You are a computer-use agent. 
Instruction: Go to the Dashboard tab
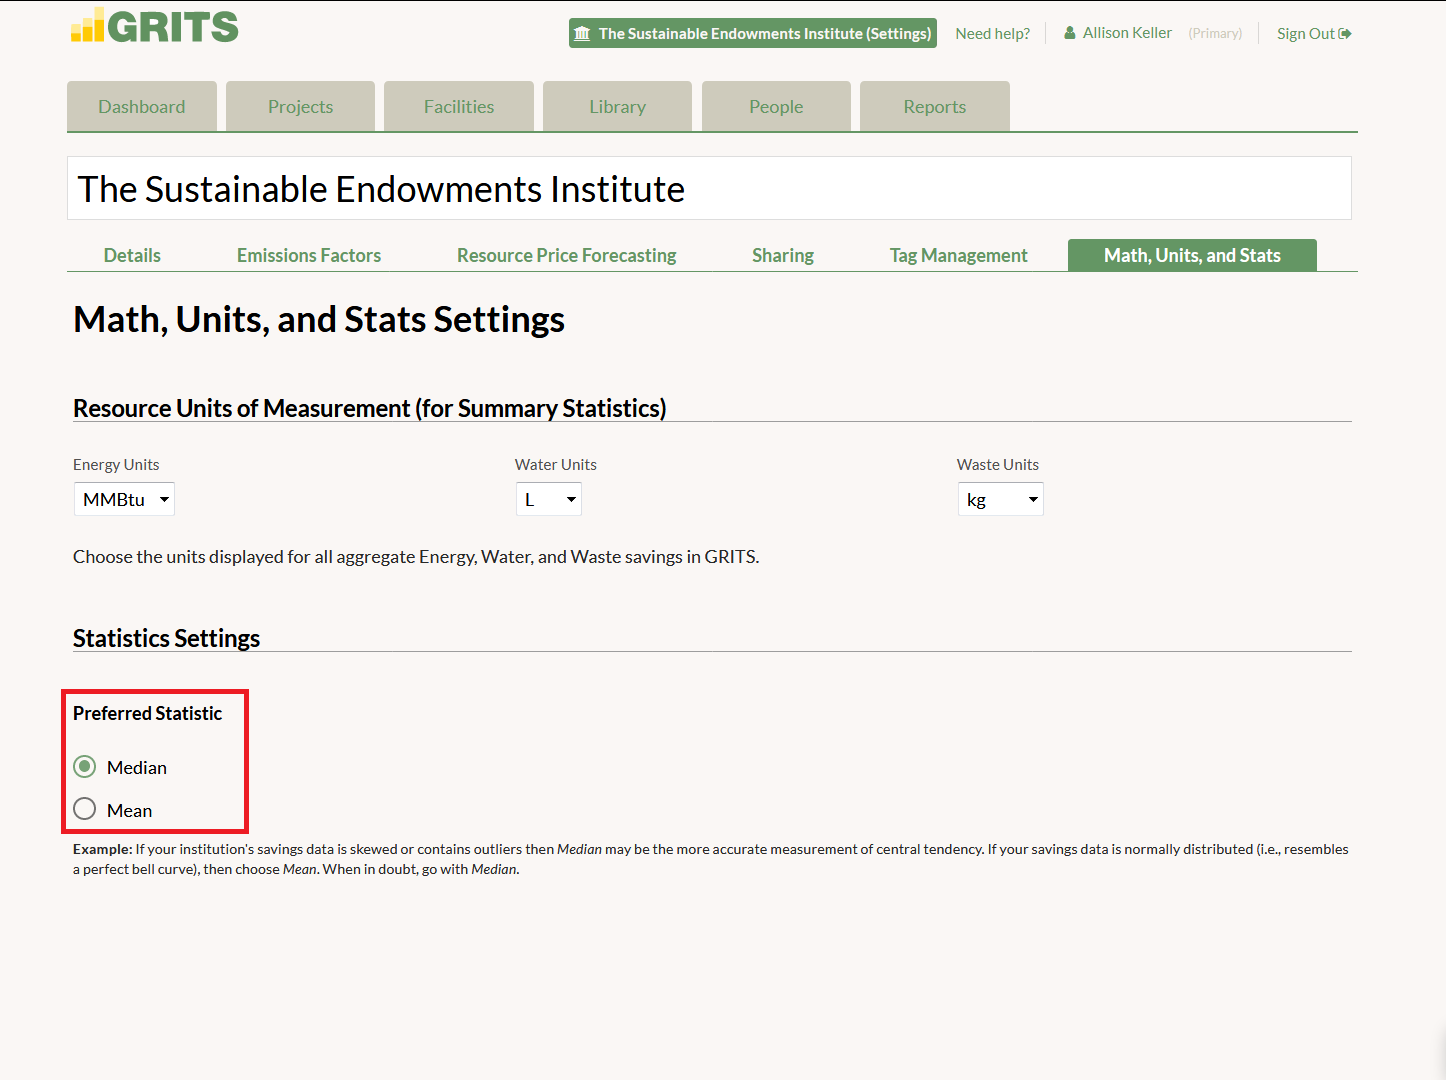click(142, 106)
